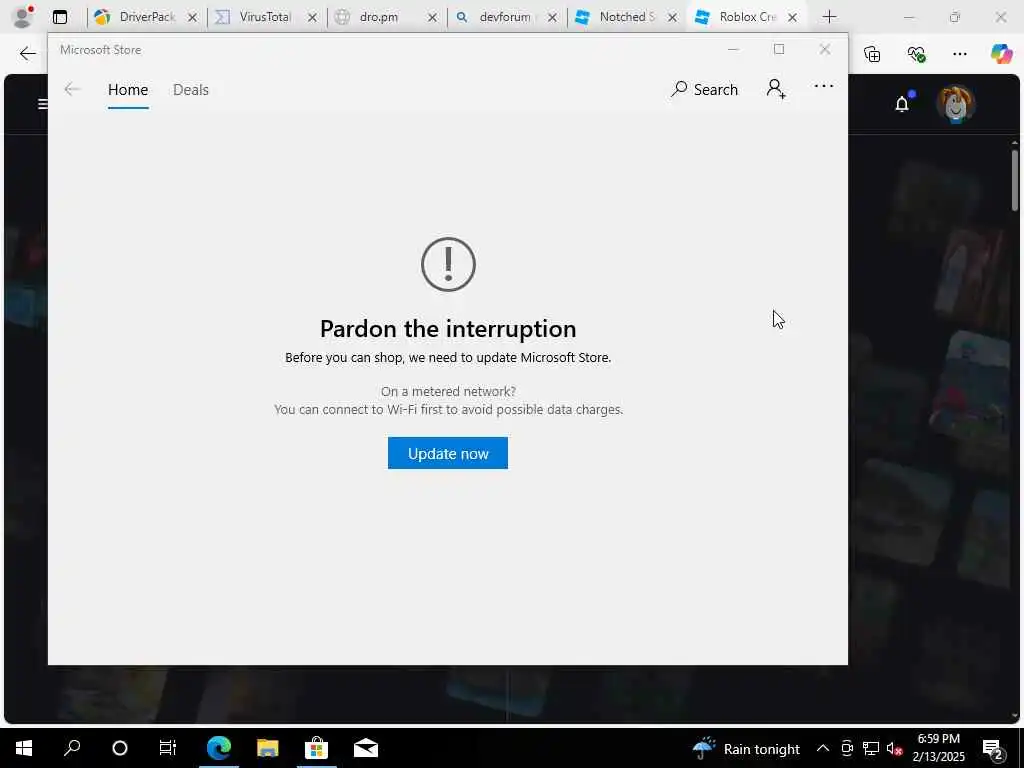
Task: Open Edge tab actions menu icon
Action: (x=60, y=17)
